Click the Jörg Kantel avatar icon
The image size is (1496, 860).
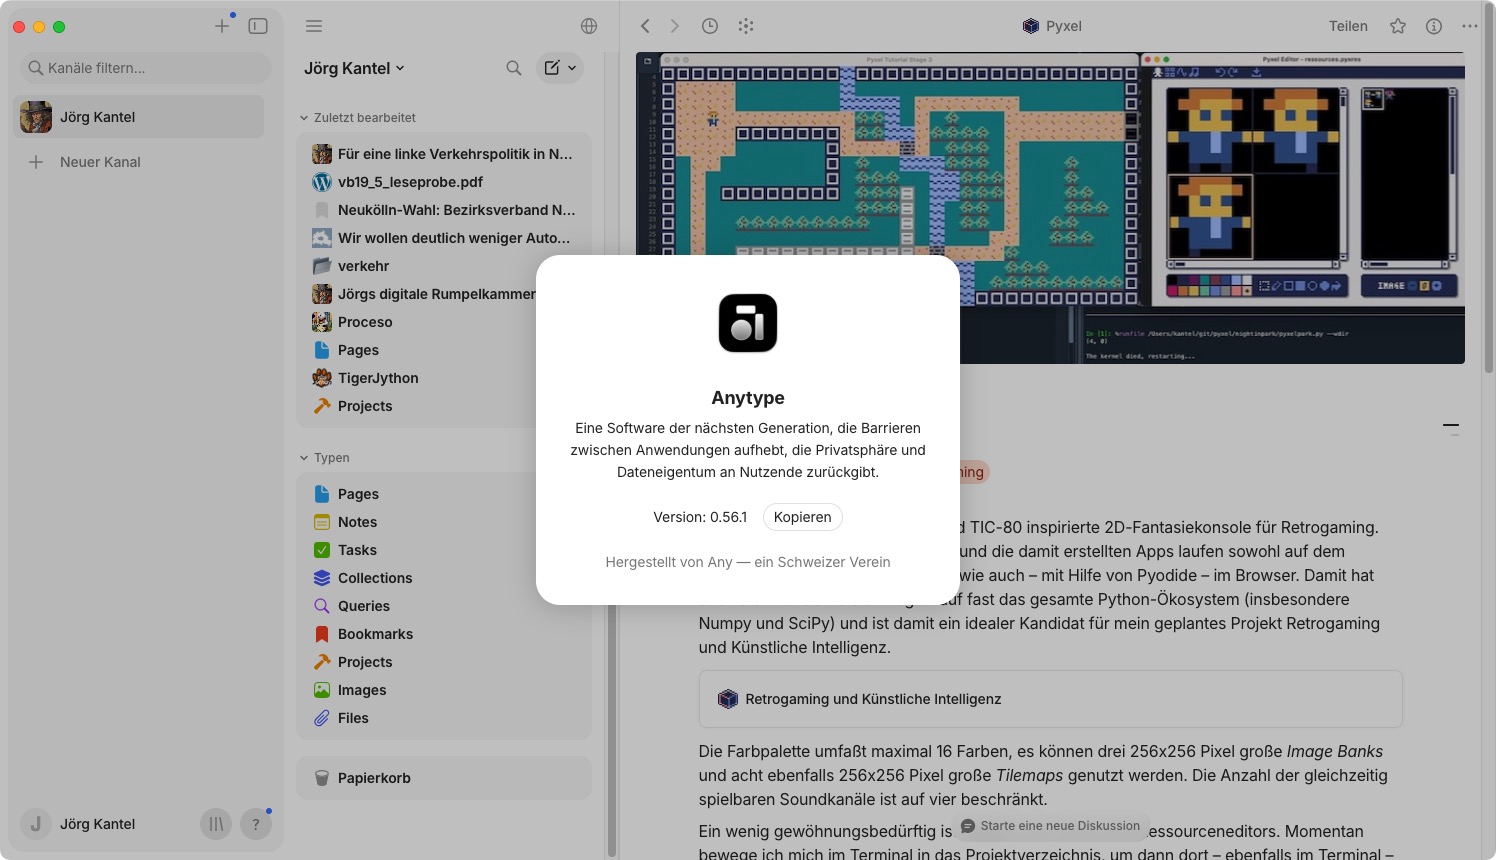[36, 117]
